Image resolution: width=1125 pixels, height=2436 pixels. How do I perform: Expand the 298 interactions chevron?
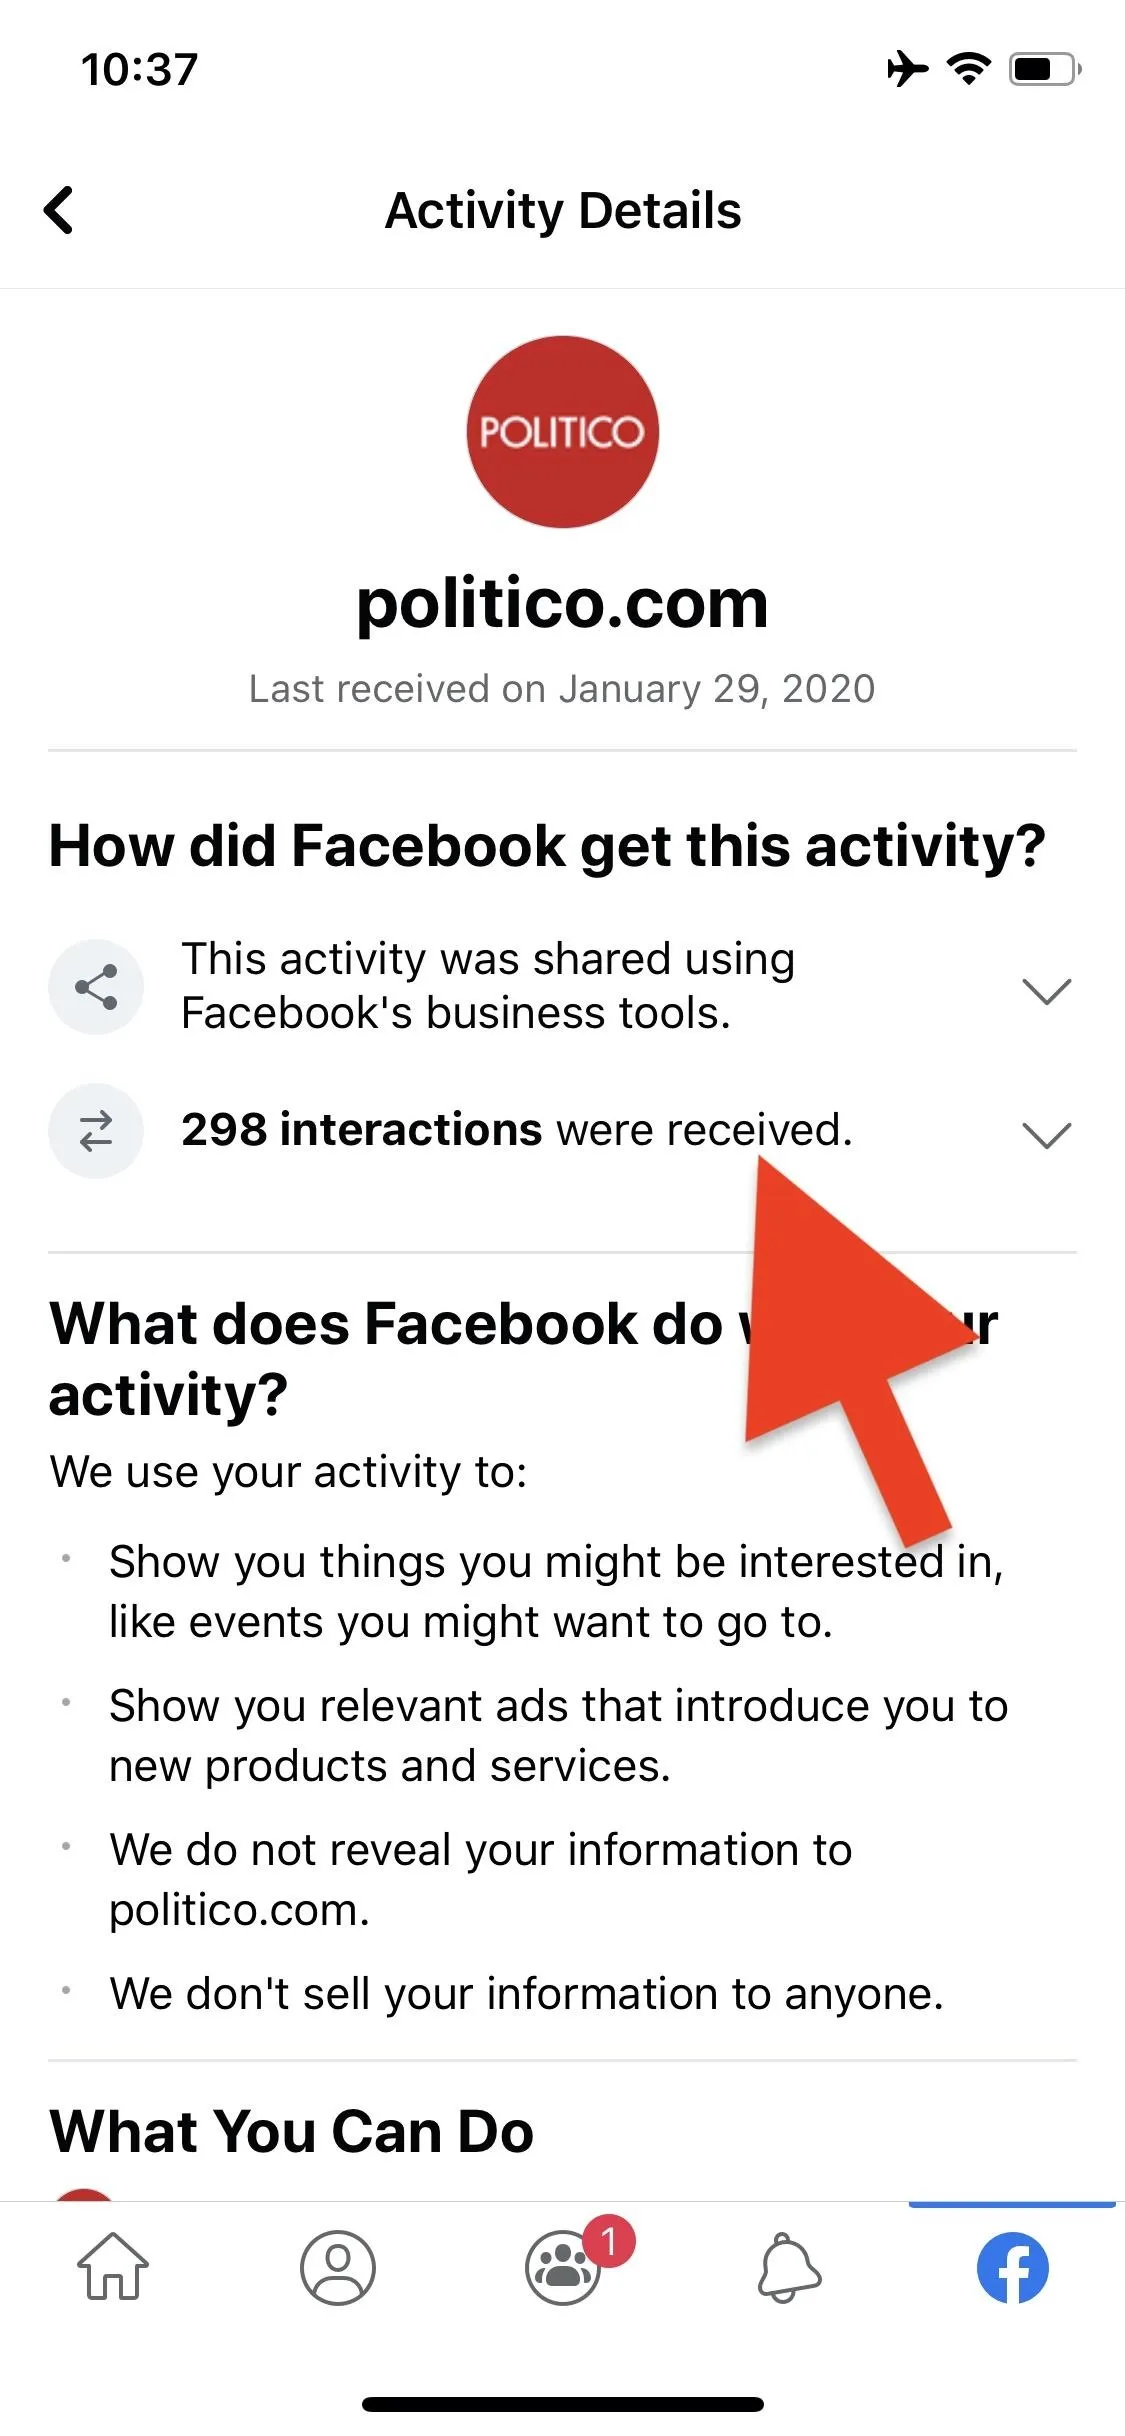click(1047, 1135)
